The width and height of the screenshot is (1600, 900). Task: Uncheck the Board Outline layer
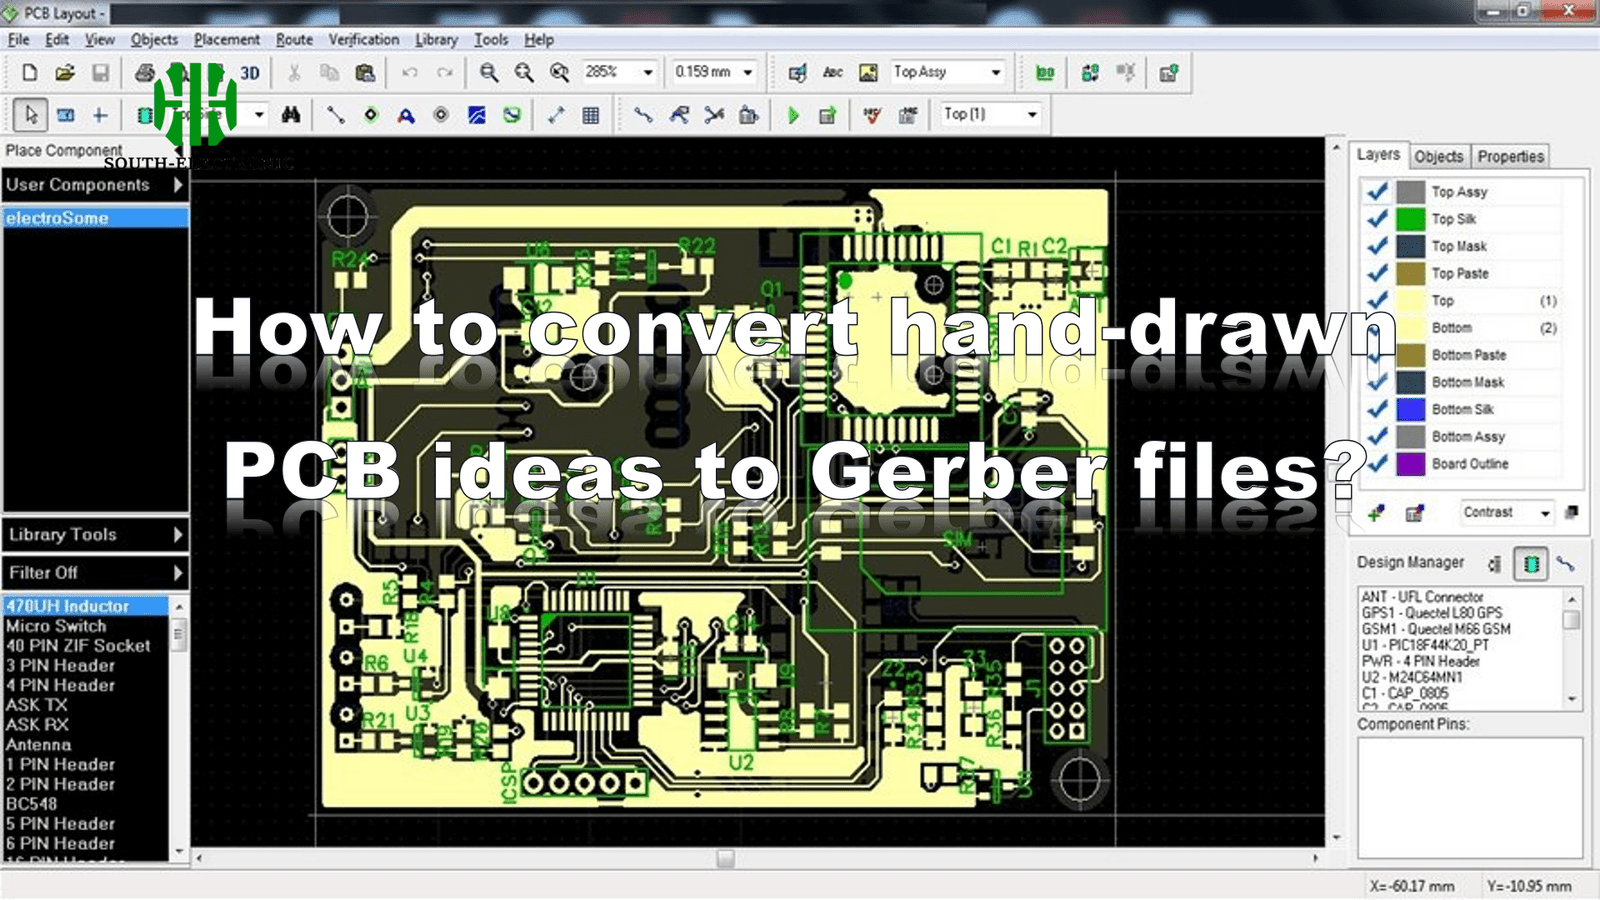(1377, 464)
